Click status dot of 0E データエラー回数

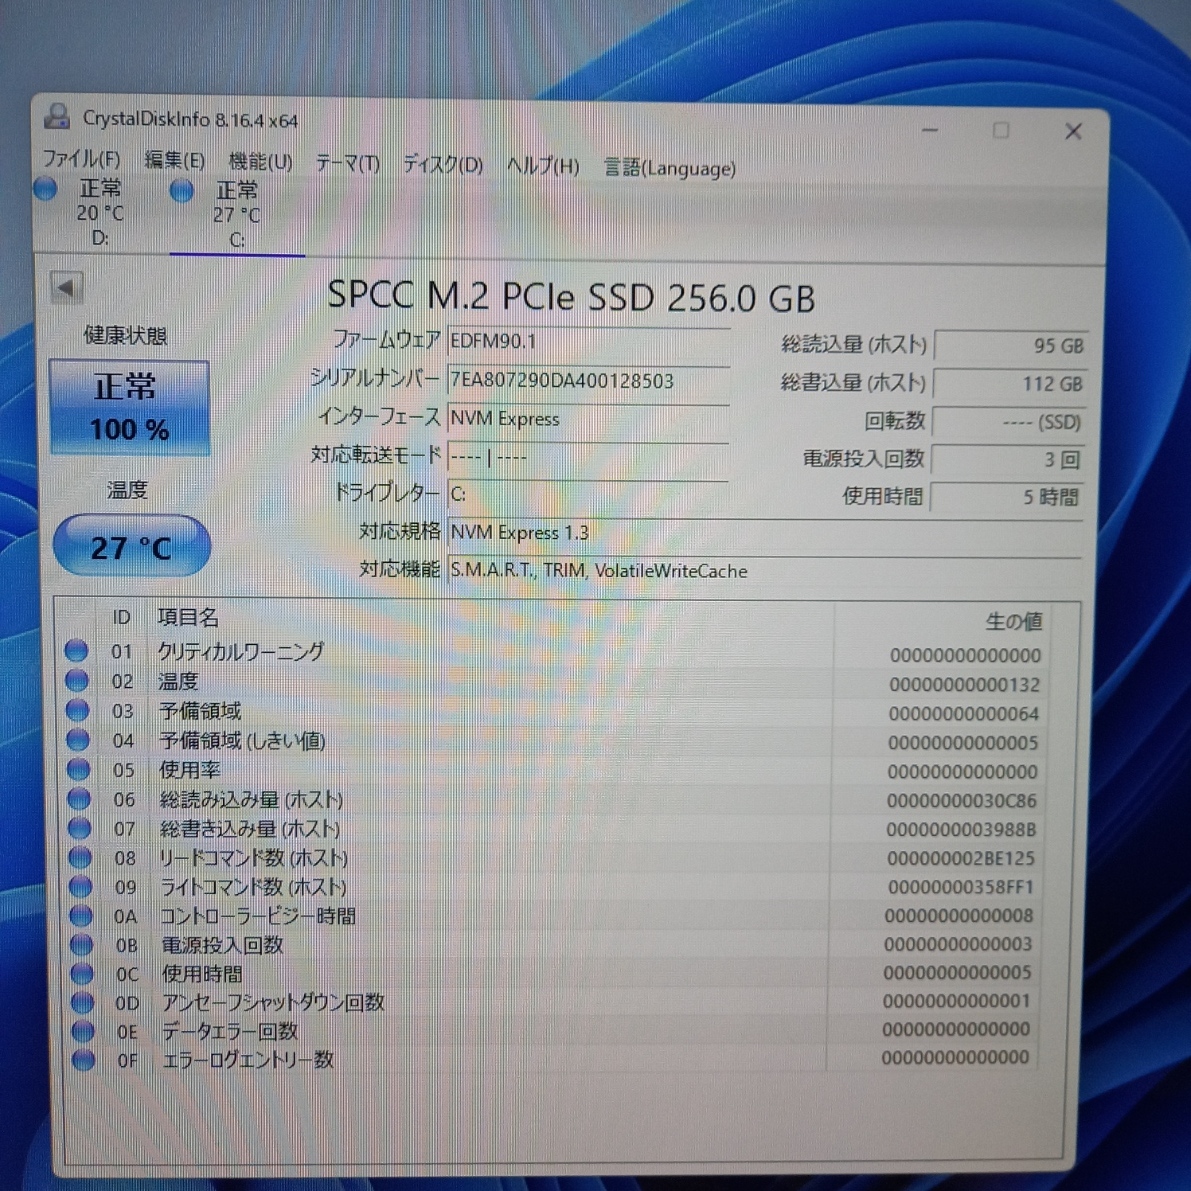coord(83,1031)
